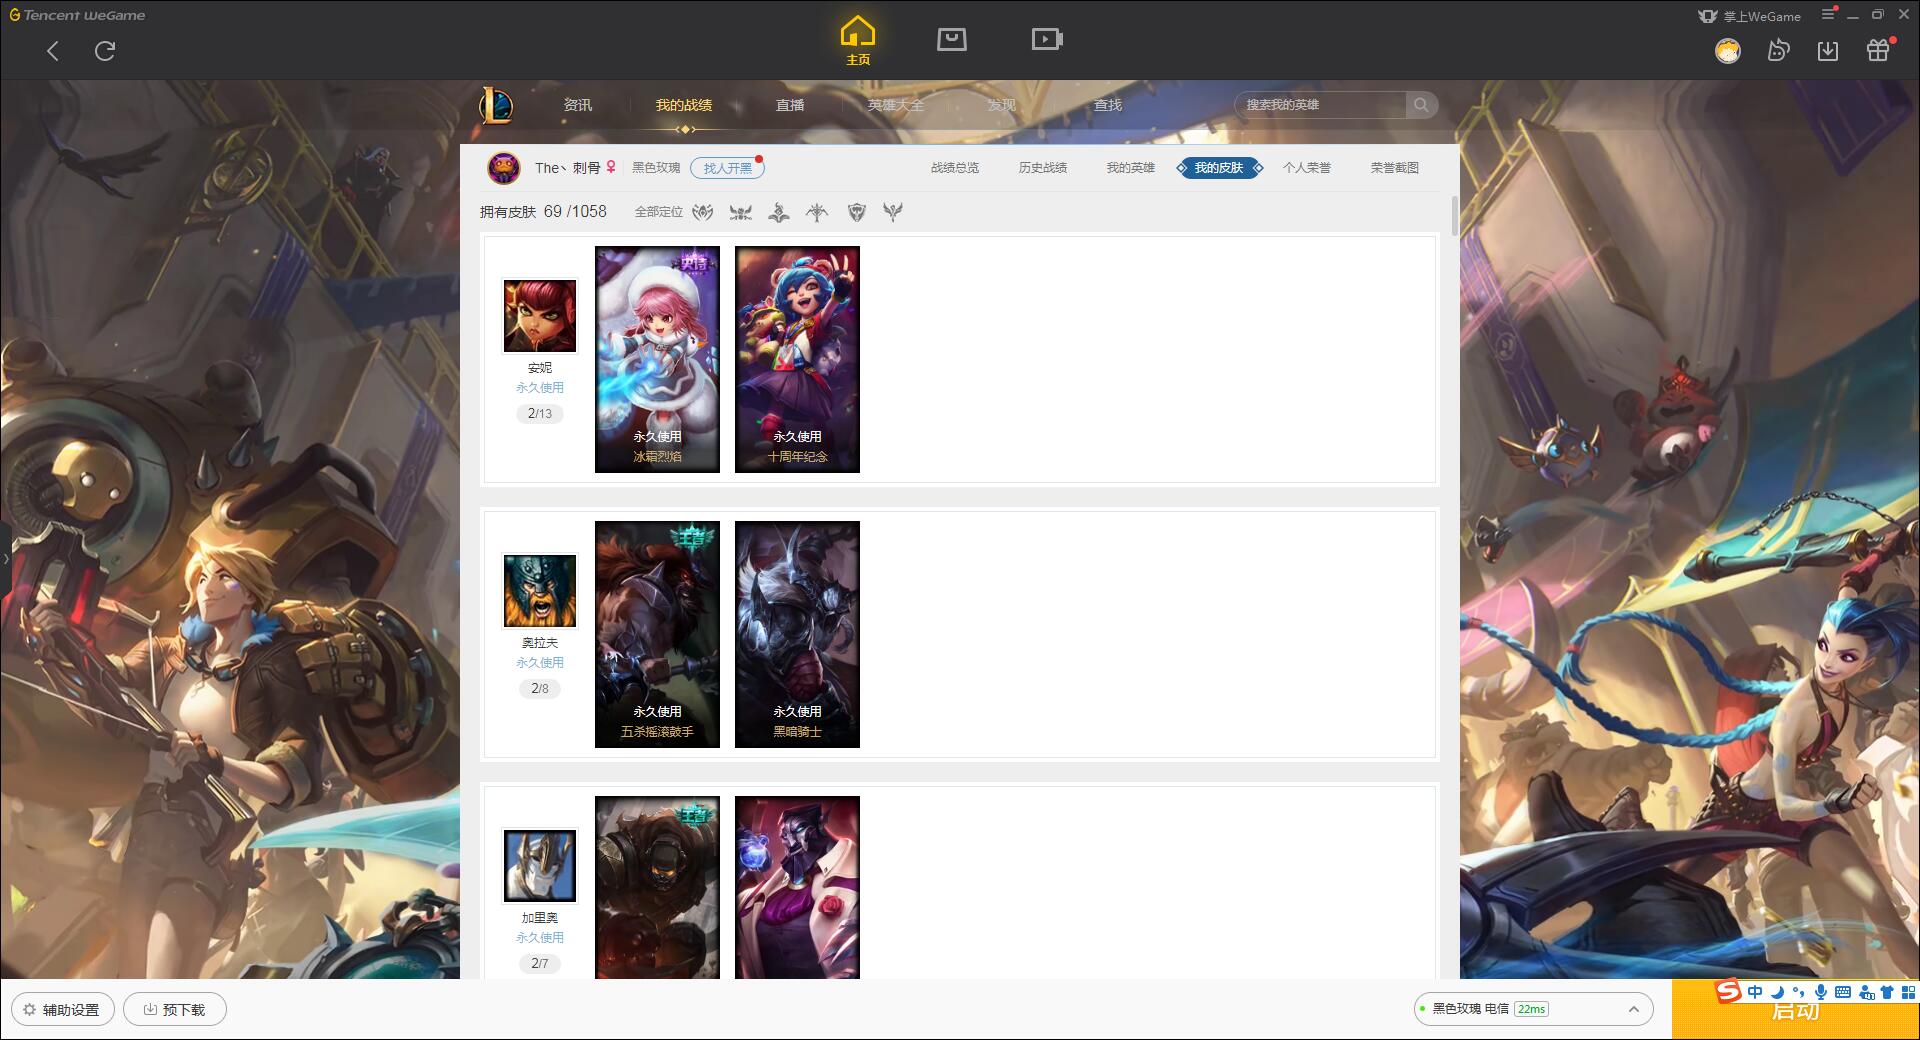
Task: Open 辅助设置 settings button
Action: [62, 1010]
